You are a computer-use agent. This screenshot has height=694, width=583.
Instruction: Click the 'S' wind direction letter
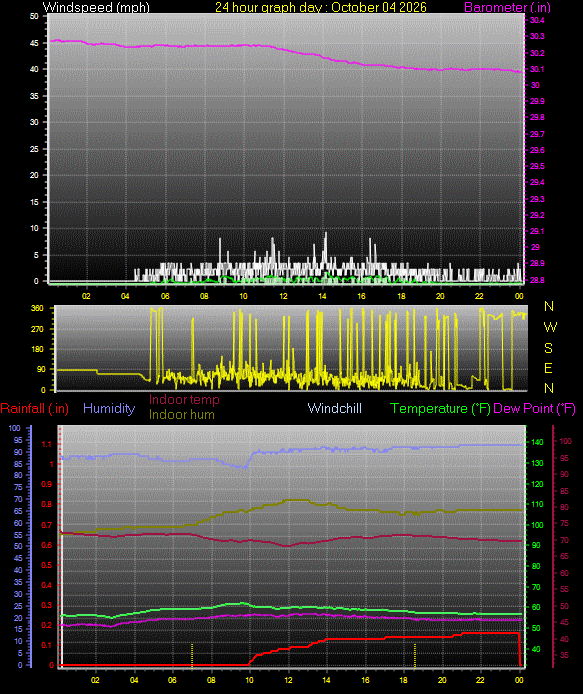pyautogui.click(x=548, y=348)
